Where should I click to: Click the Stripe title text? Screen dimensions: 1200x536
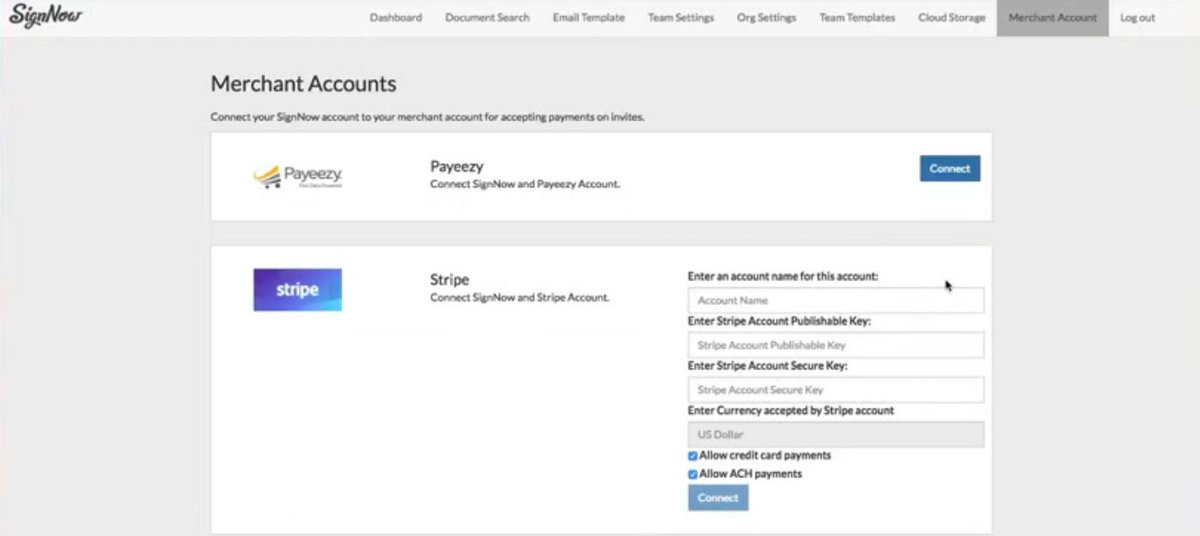449,280
